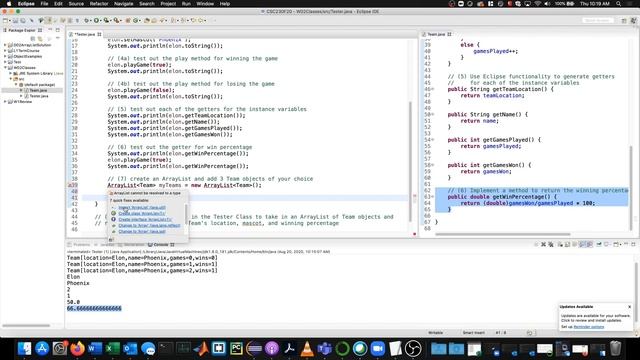
Task: Select Tester.java in Package Explorer
Action: 39,96
